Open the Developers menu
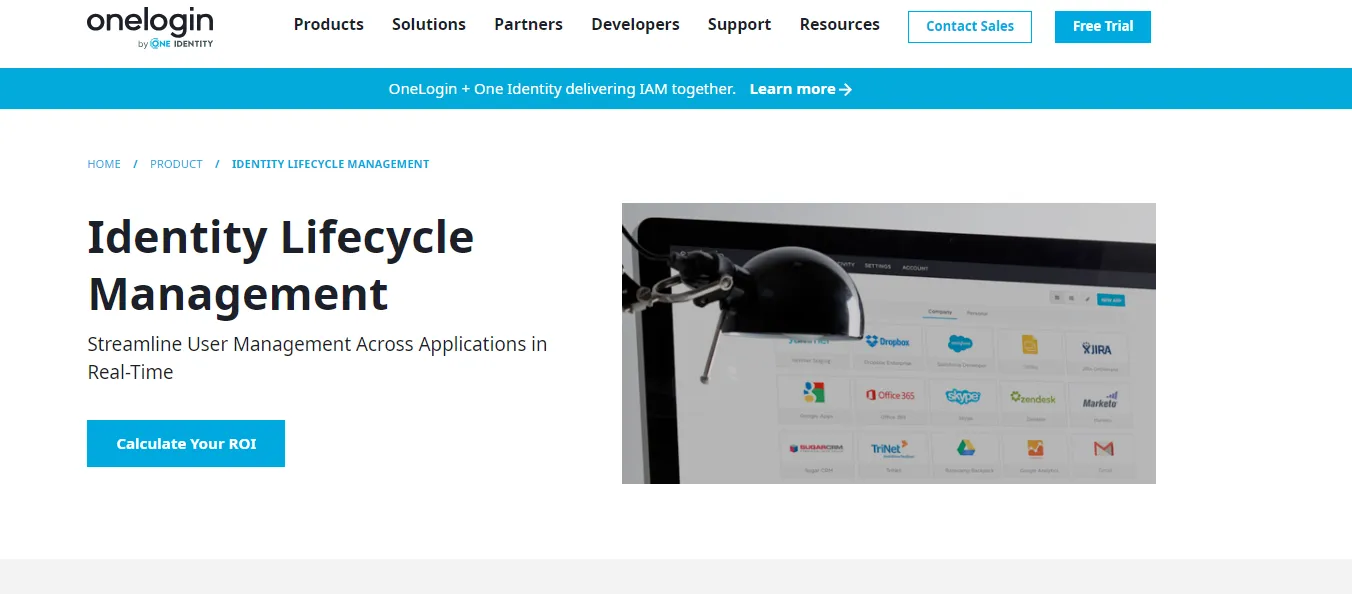This screenshot has width=1352, height=594. click(635, 24)
